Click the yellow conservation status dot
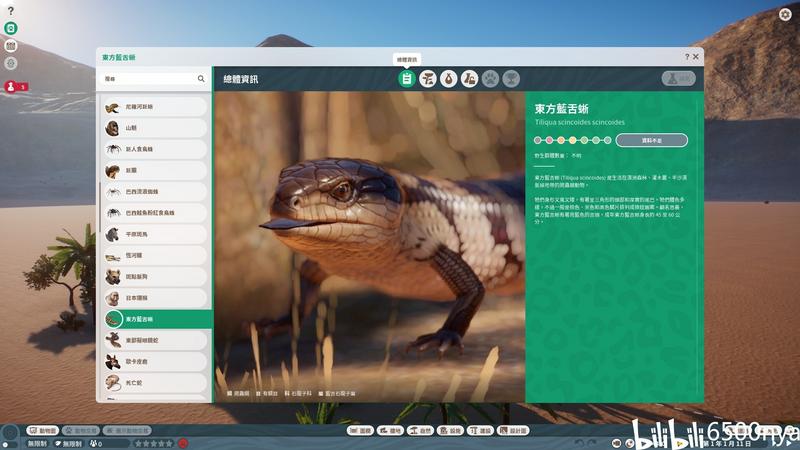Viewport: 800px width, 450px height. [572, 140]
